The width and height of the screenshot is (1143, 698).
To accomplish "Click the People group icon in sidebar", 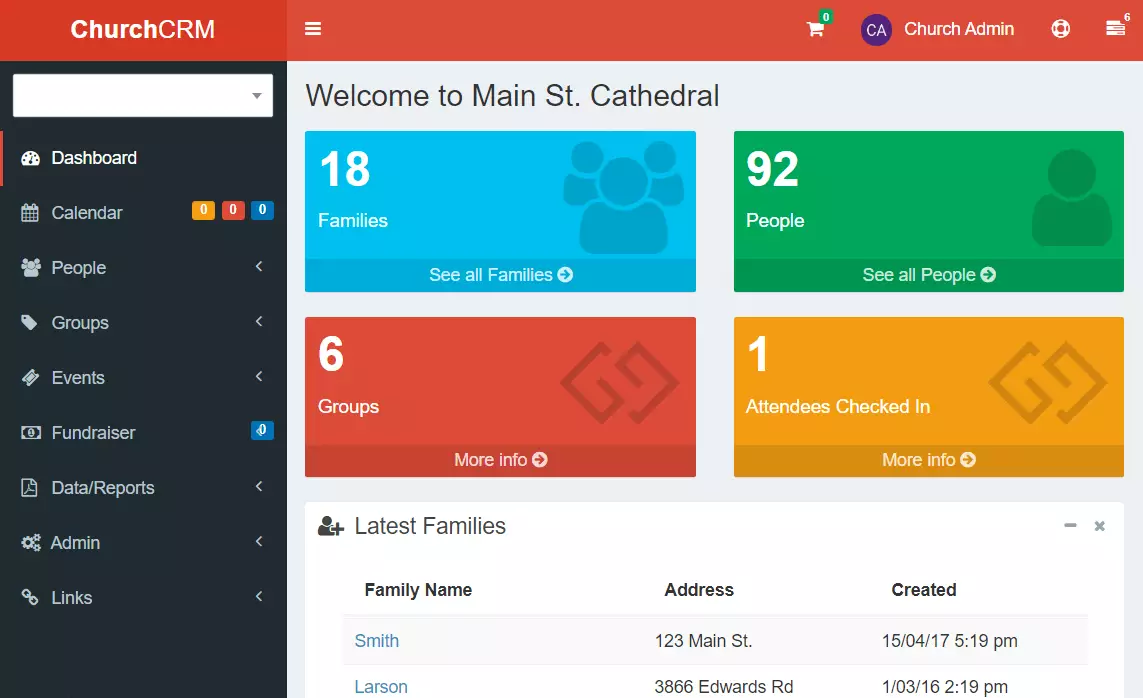I will 31,267.
